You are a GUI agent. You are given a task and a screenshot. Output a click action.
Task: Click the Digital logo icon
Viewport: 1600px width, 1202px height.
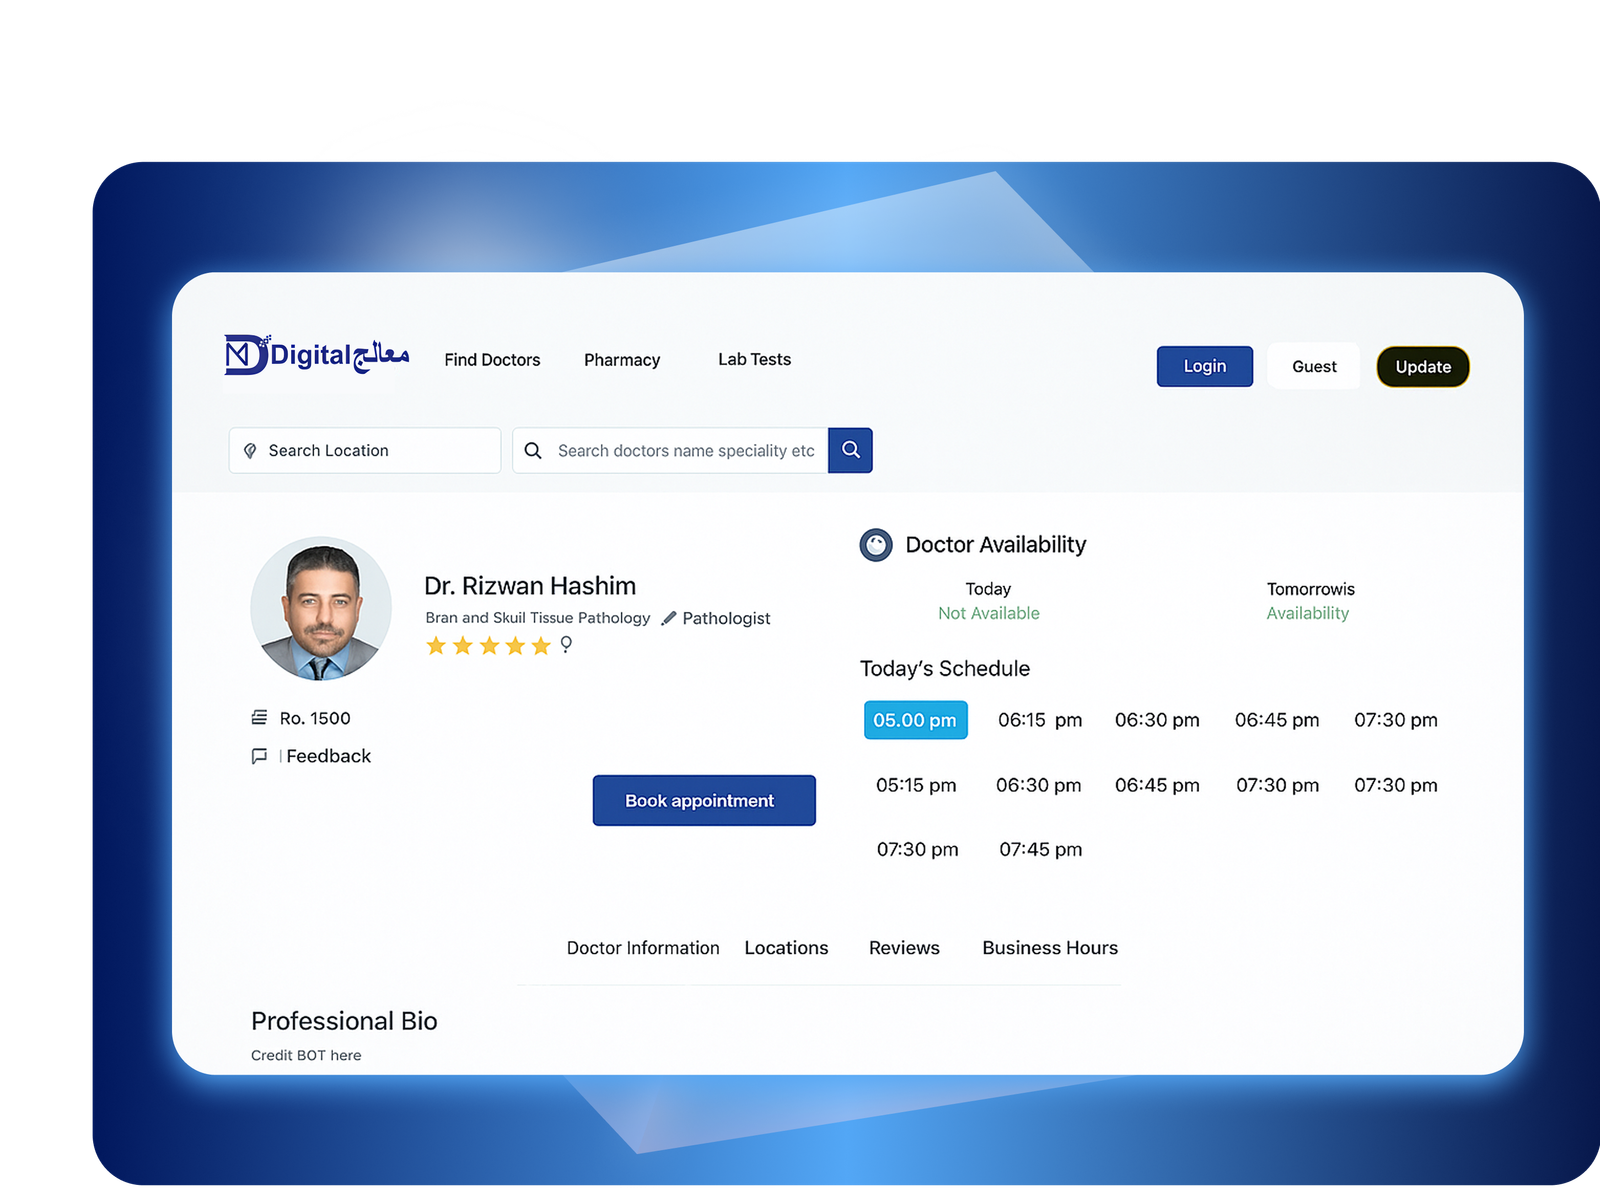click(246, 355)
